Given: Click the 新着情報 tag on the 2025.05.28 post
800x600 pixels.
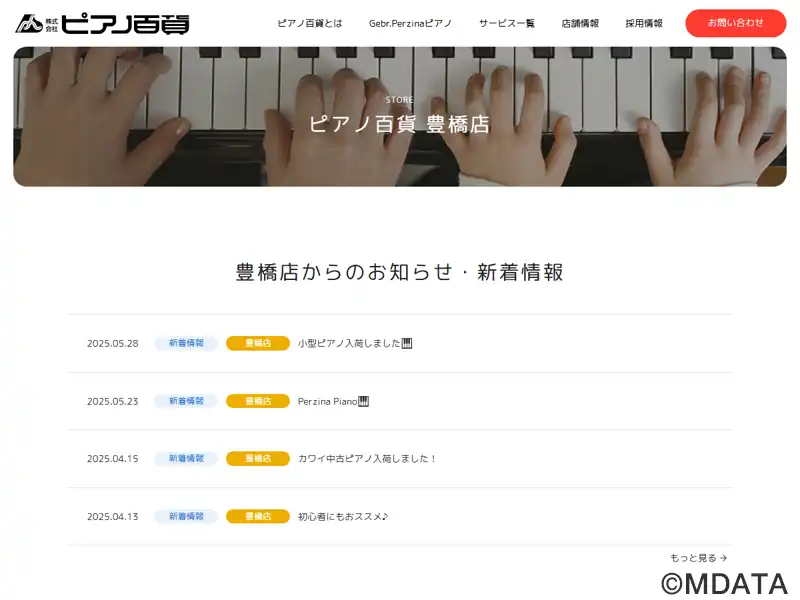Looking at the screenshot, I should [186, 343].
